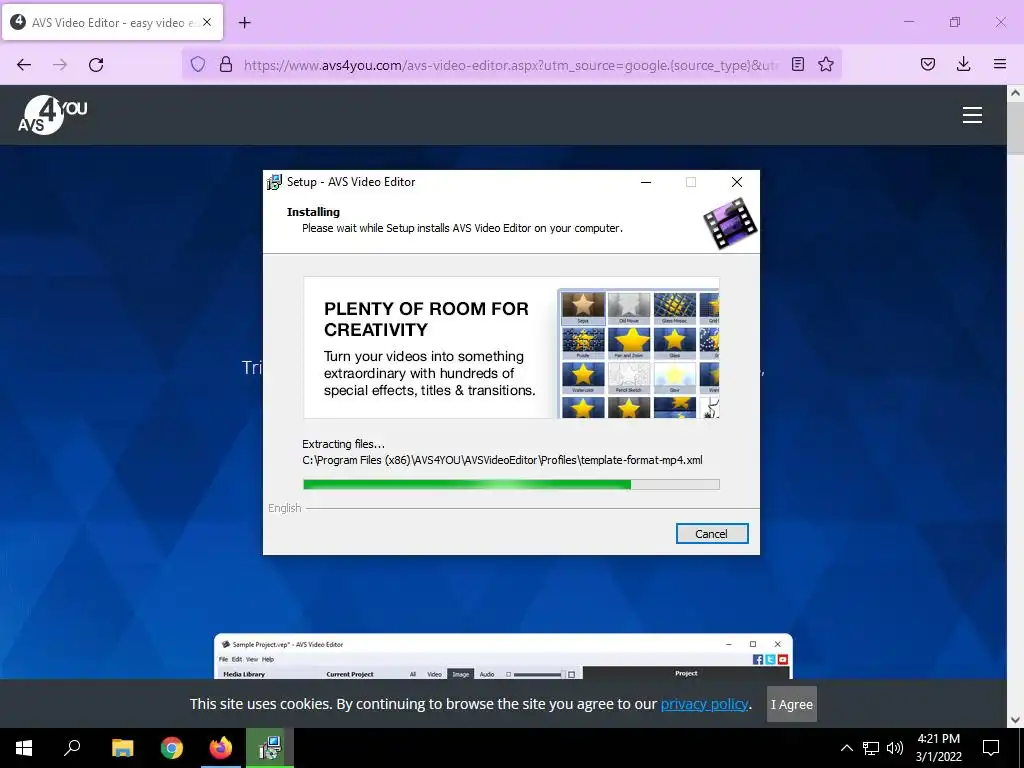Switch to Firefox in the taskbar
This screenshot has width=1024, height=768.
coord(221,748)
